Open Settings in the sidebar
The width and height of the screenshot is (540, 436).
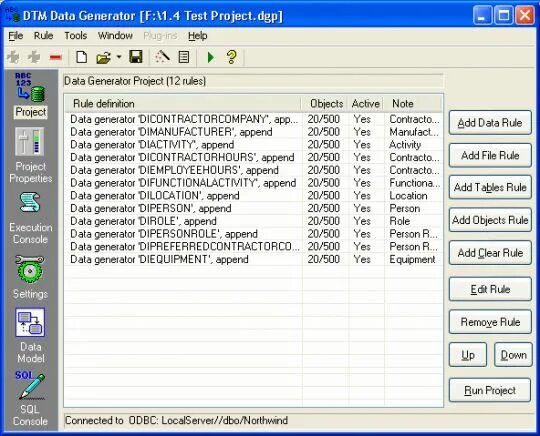click(30, 277)
